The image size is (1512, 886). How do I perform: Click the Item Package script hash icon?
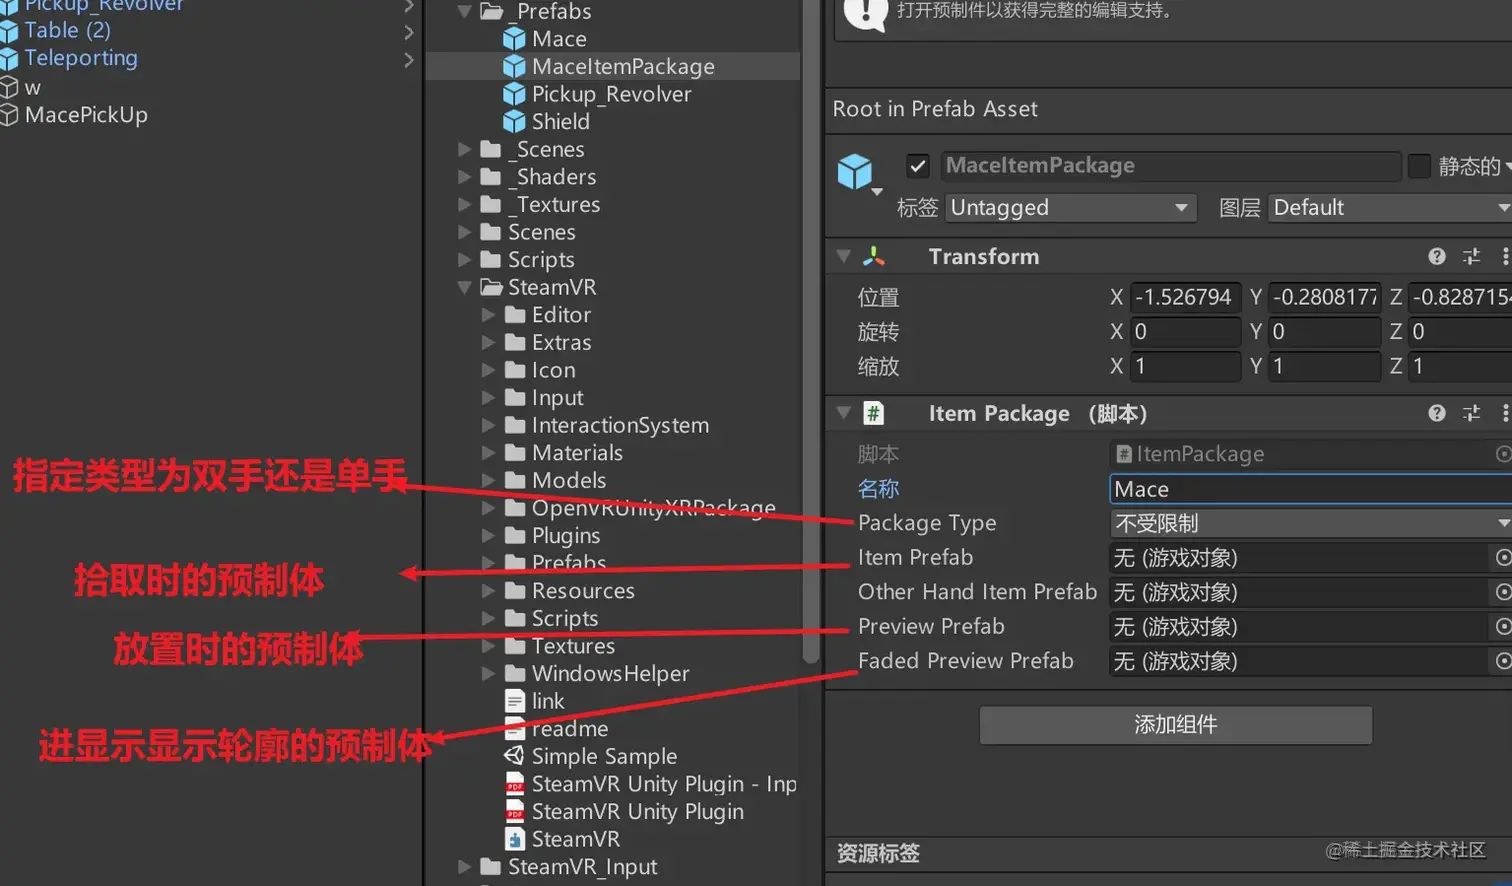873,413
